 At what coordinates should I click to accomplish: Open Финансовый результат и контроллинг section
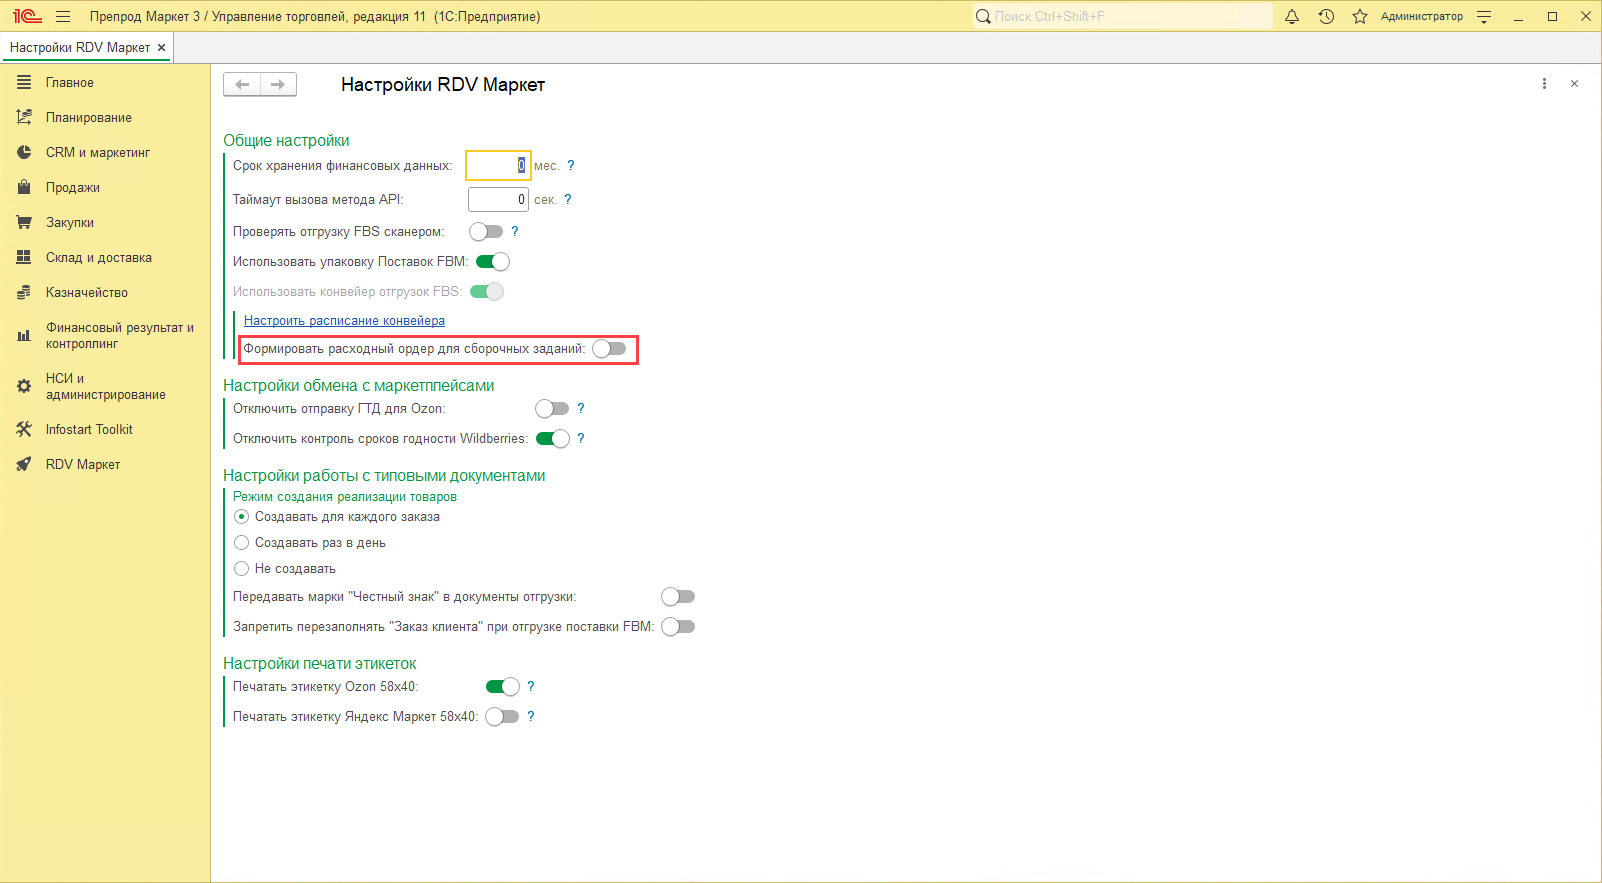105,335
